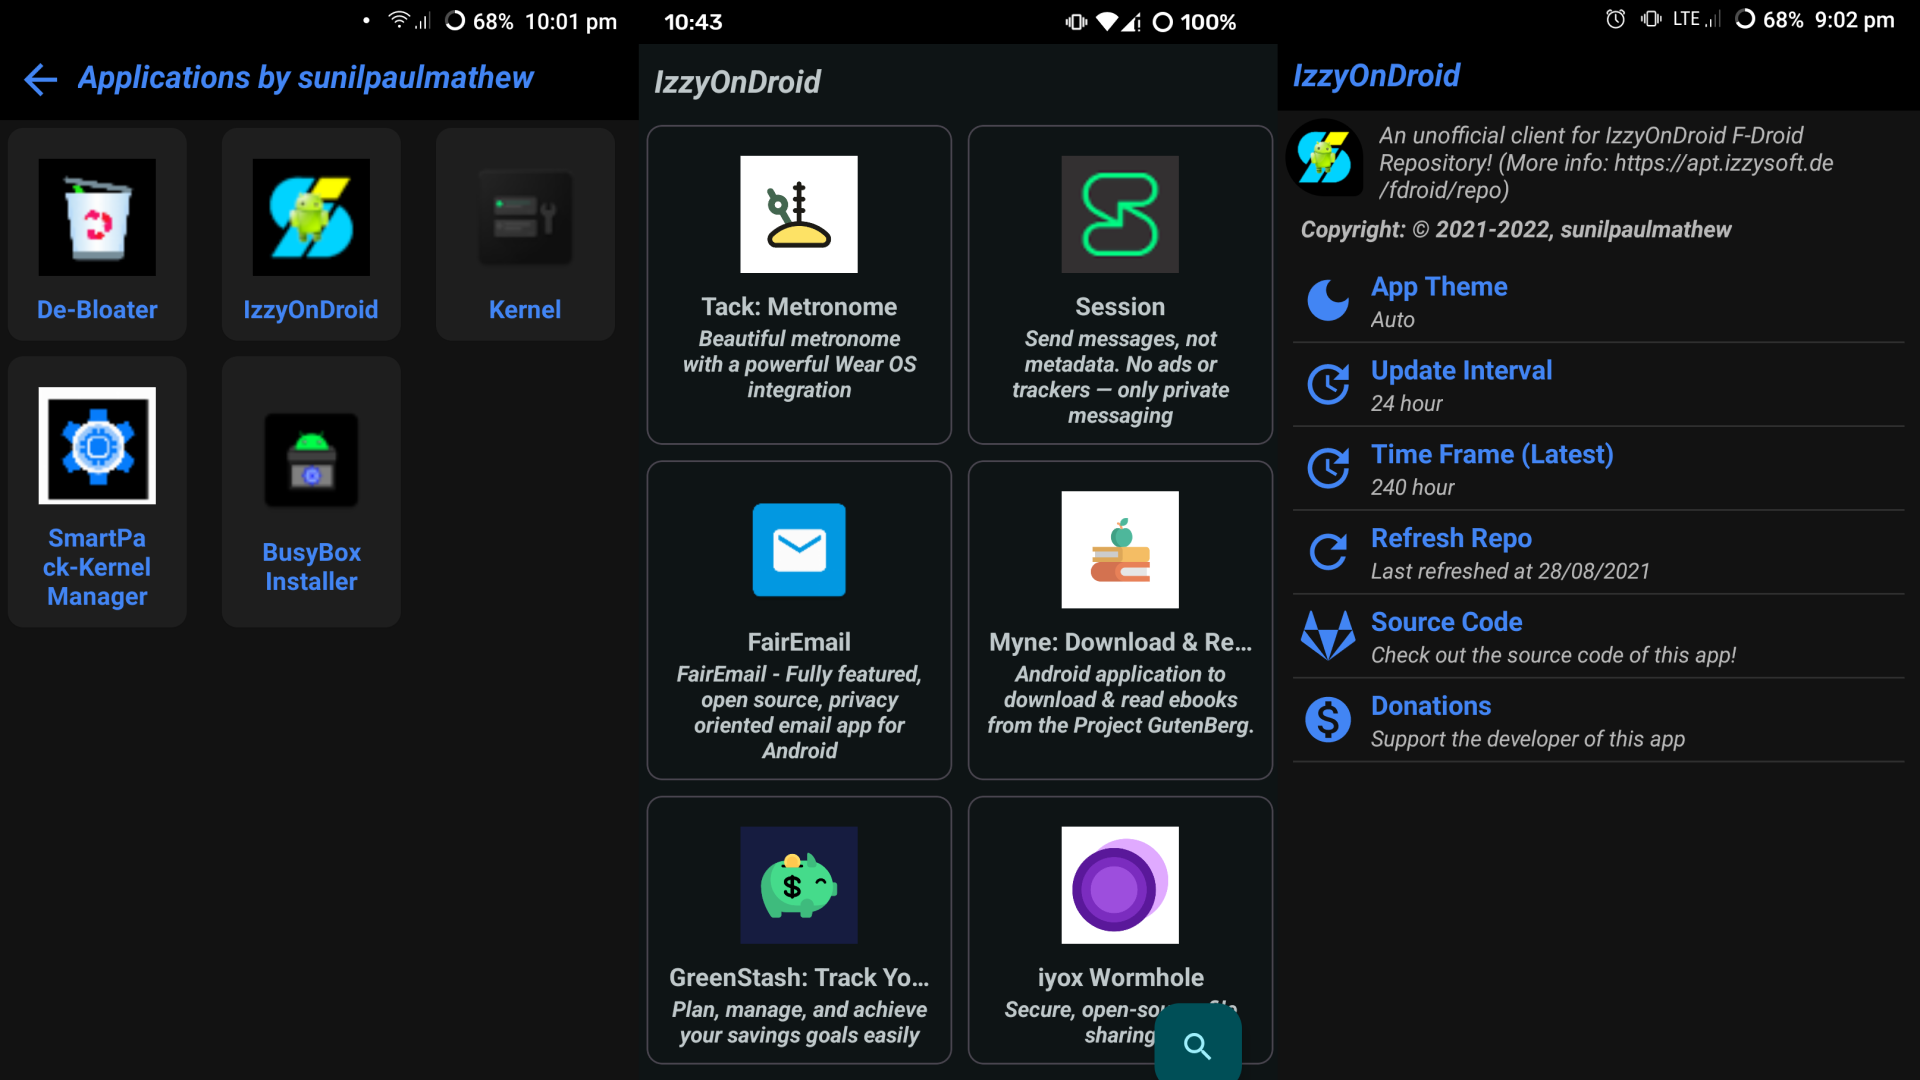The image size is (1920, 1080).
Task: Open the IzzyOnDroid app icon in developer apps
Action: pos(311,217)
